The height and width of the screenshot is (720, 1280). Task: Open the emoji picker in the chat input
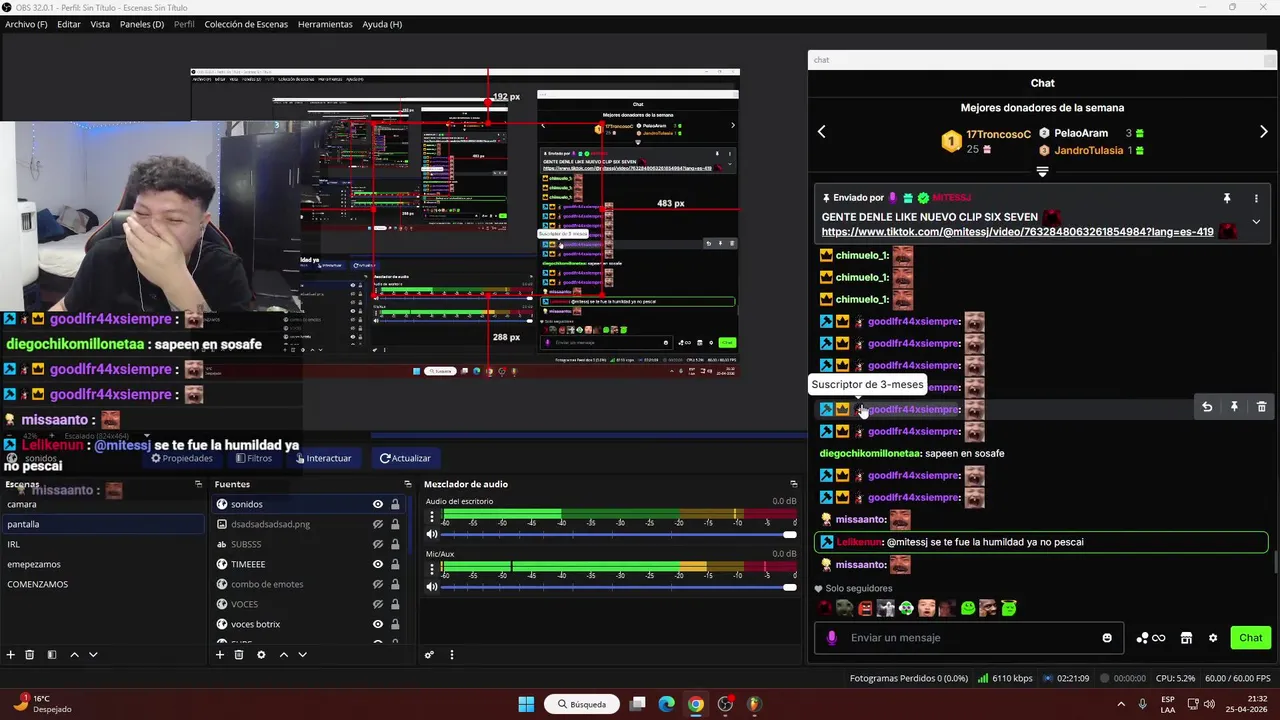pos(1107,638)
